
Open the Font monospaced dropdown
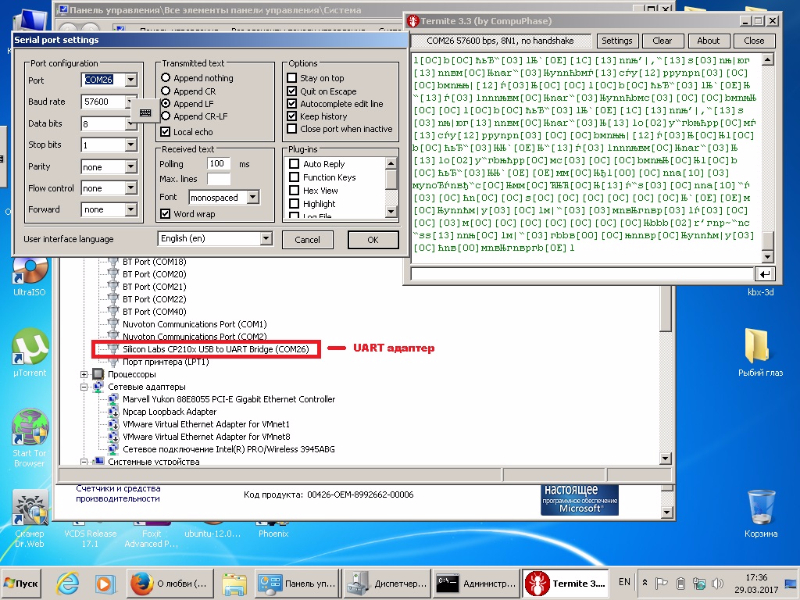click(253, 197)
